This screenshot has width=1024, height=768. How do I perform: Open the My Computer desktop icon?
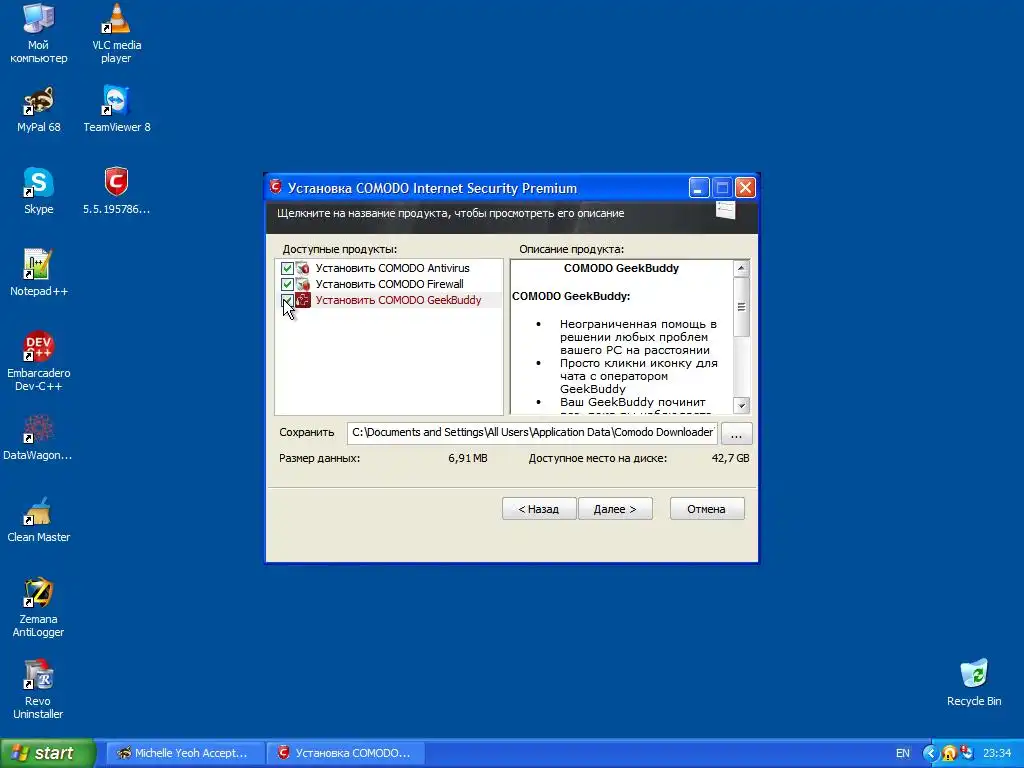coord(38,33)
